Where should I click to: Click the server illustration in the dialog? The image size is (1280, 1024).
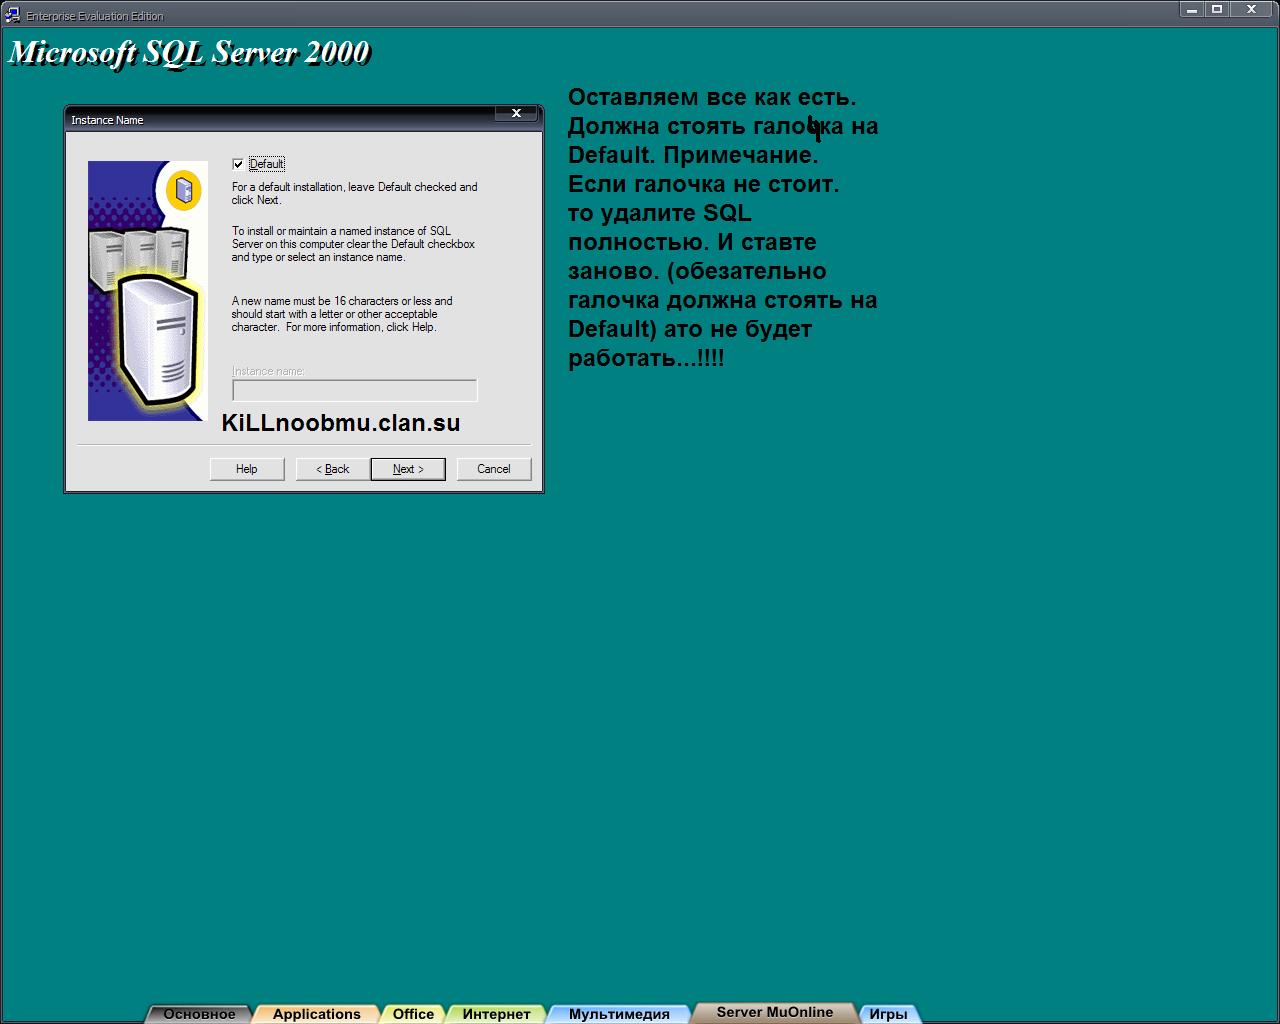[147, 290]
